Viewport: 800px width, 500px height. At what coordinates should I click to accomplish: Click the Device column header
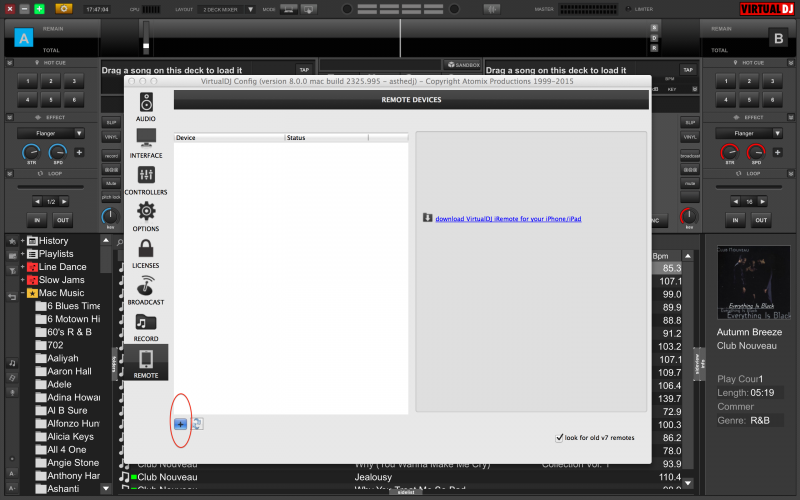[x=229, y=138]
